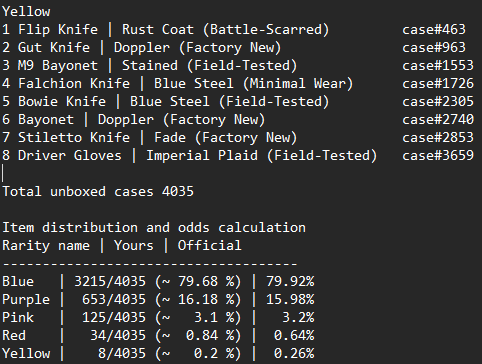Click the 'Yours' column header
The width and height of the screenshot is (482, 364).
point(134,246)
